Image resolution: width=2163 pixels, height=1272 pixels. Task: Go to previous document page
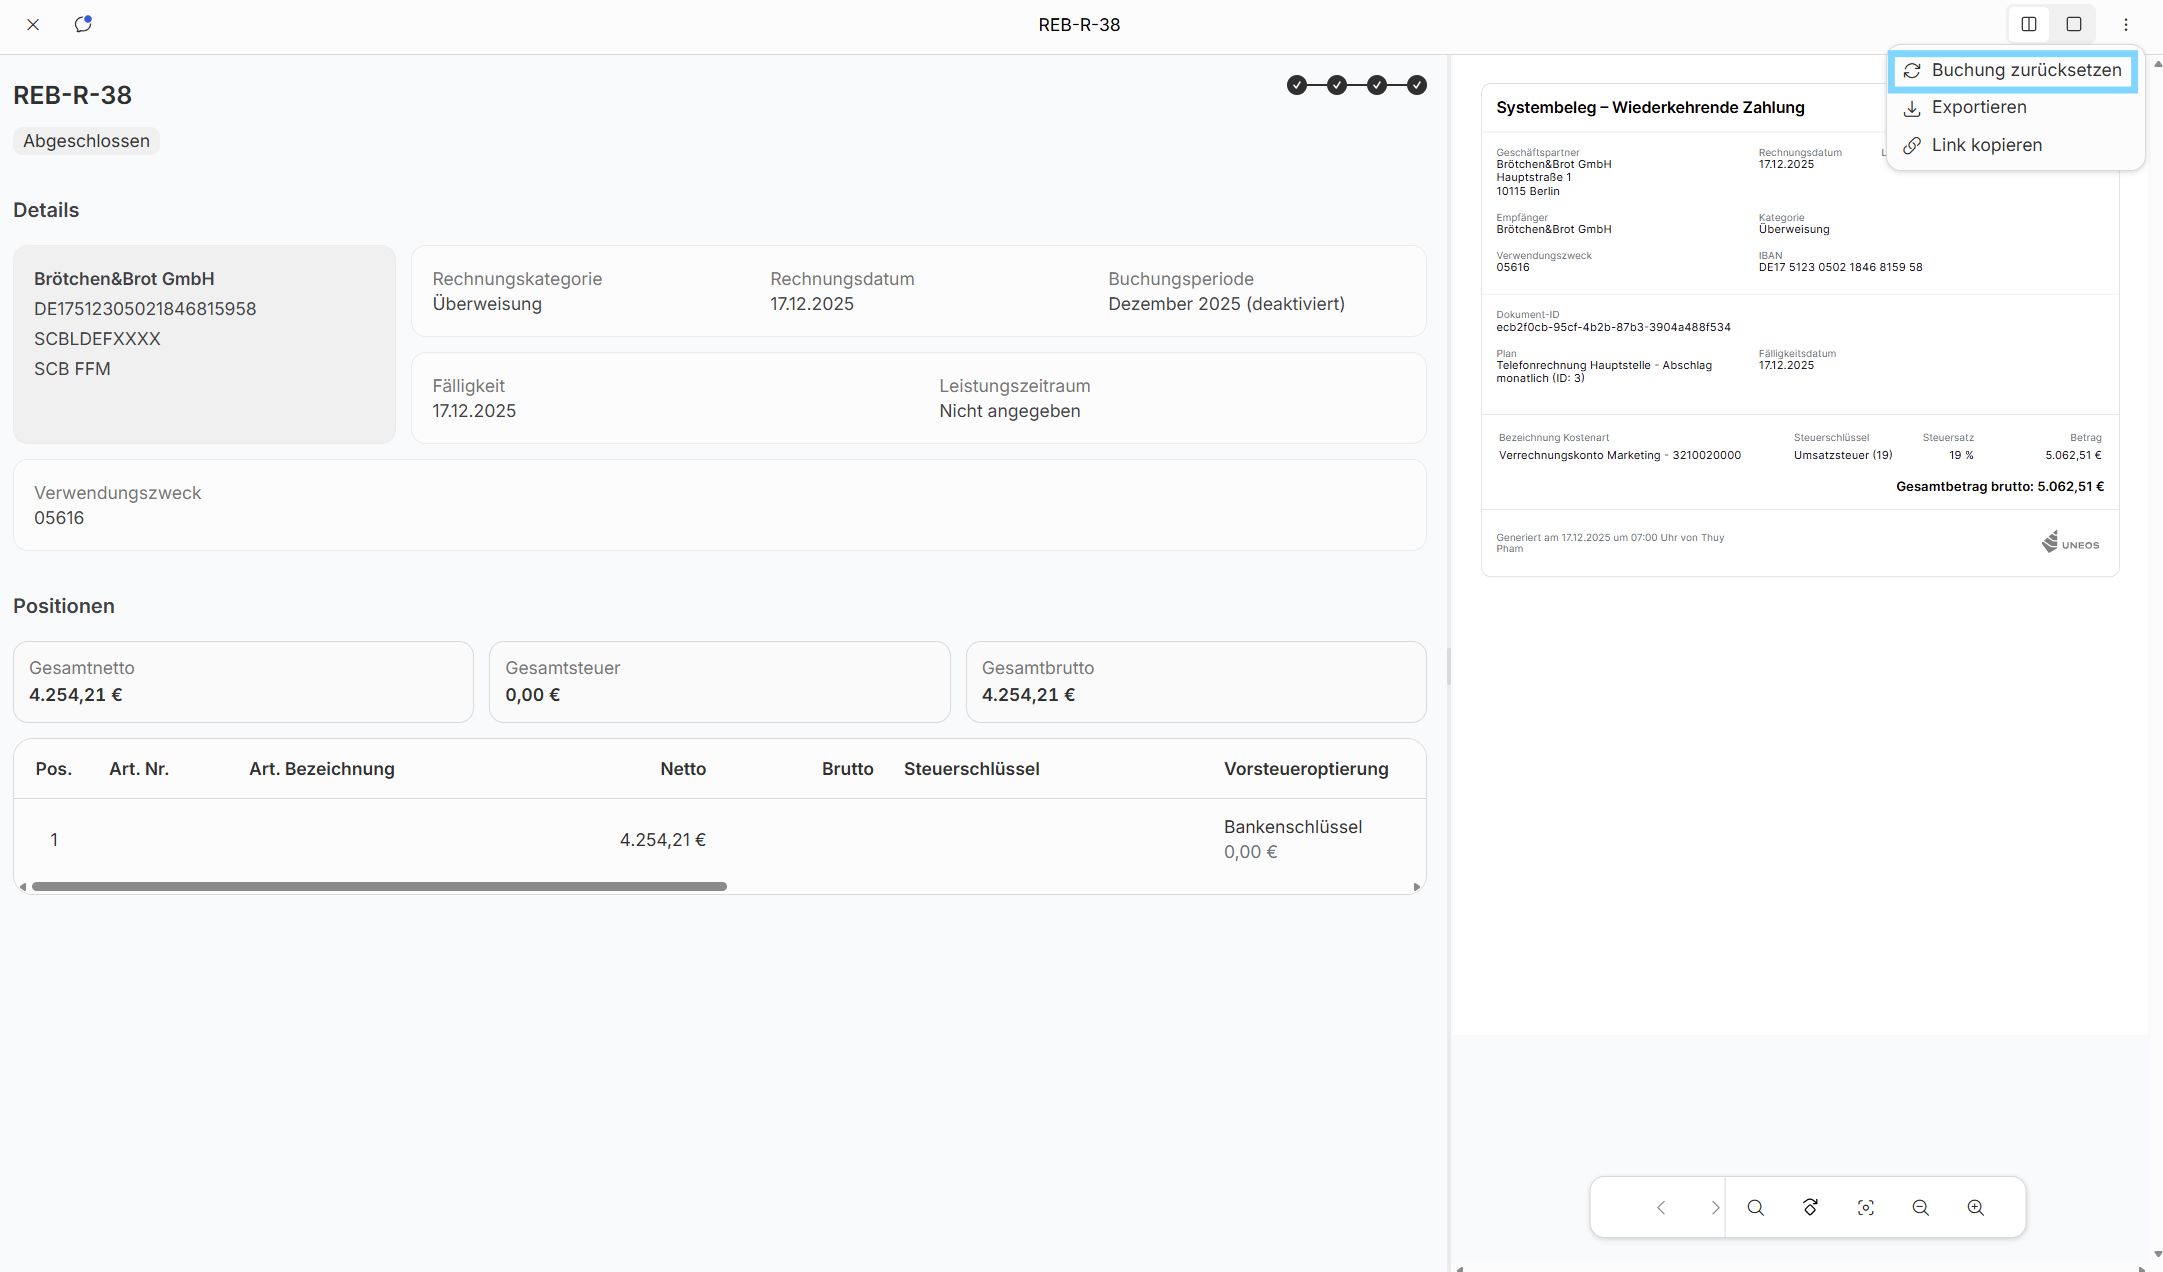coord(1661,1207)
